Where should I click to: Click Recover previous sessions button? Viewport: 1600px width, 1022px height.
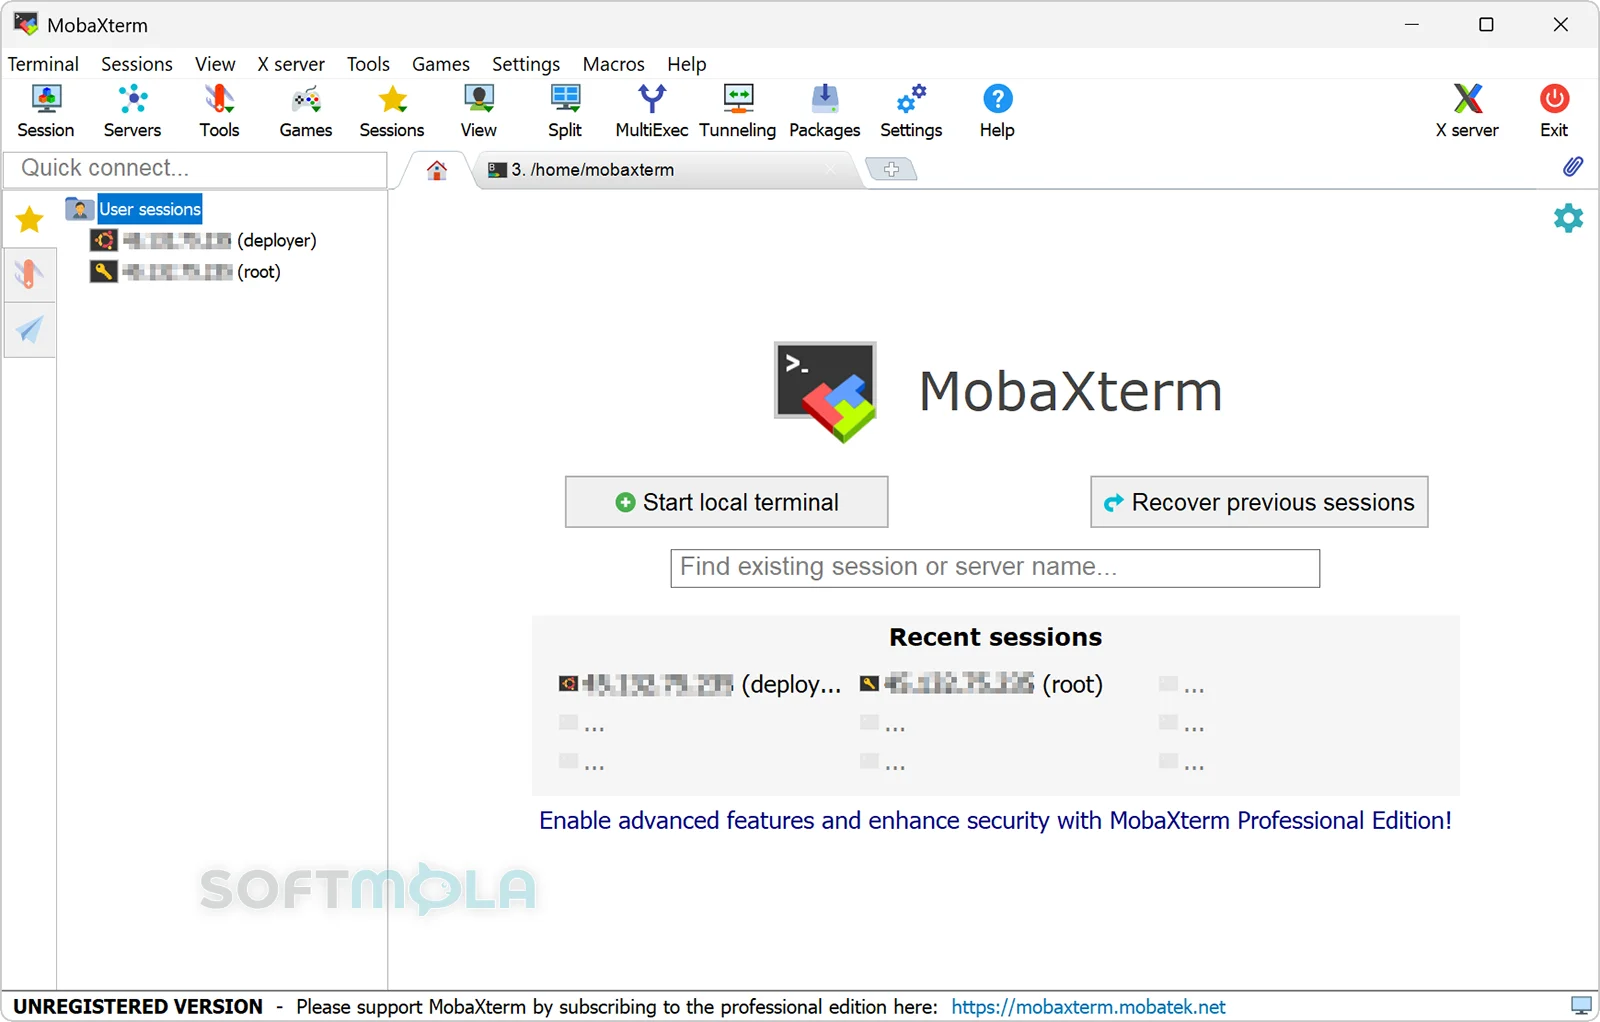click(1259, 502)
